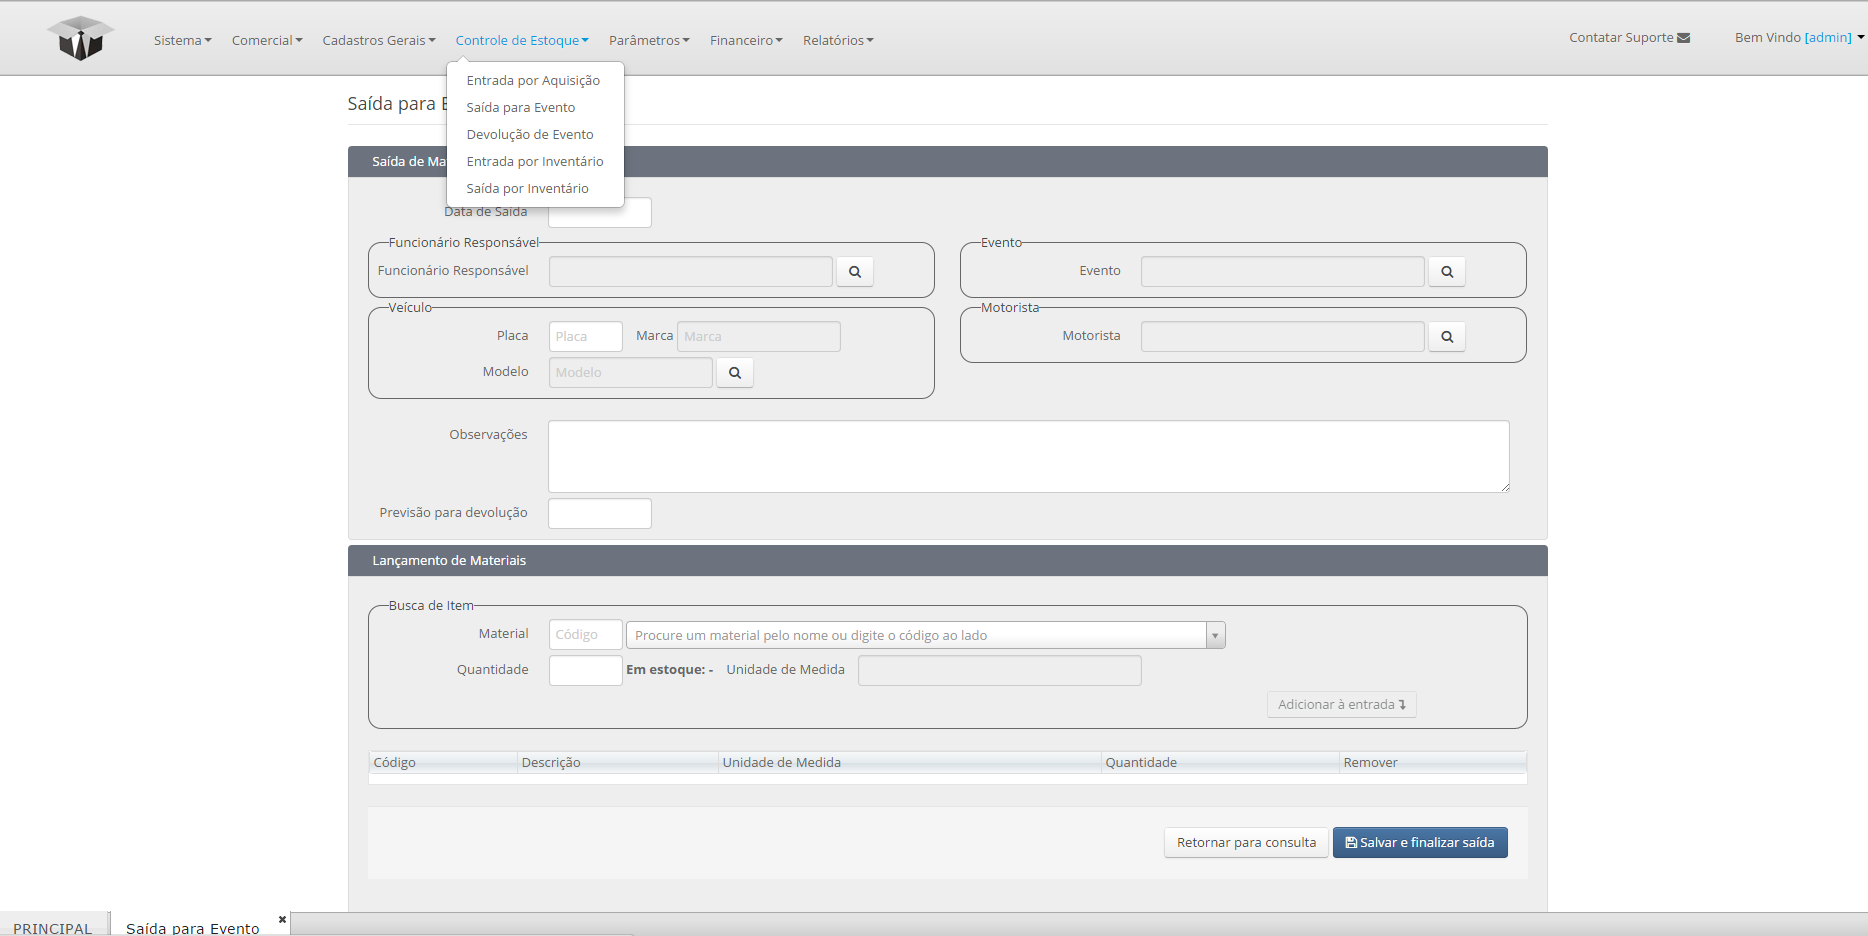Click the Marca input field

pos(759,337)
